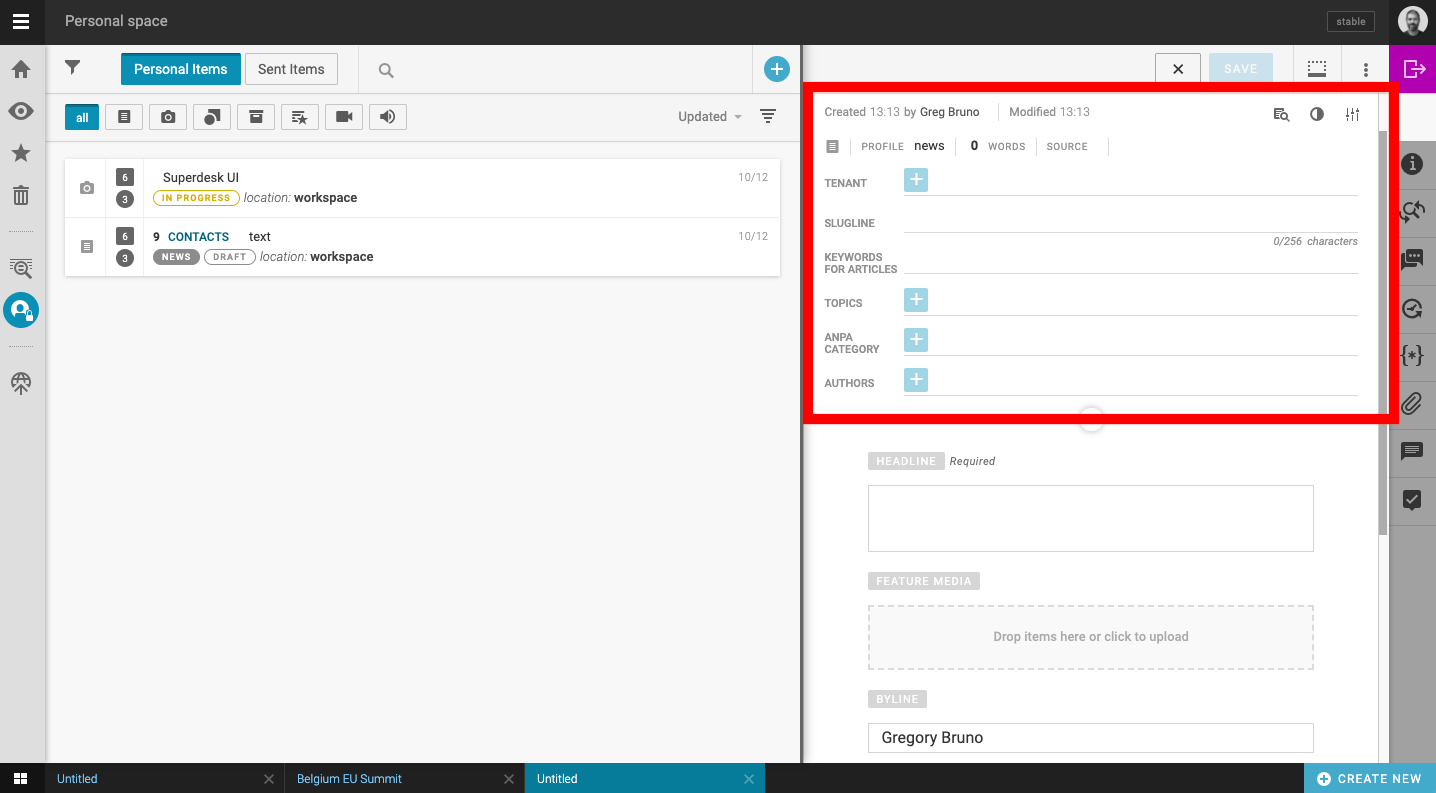Open the circular-arrows panel in the right sidebar
Screen dimensions: 1436x793
[1412, 211]
